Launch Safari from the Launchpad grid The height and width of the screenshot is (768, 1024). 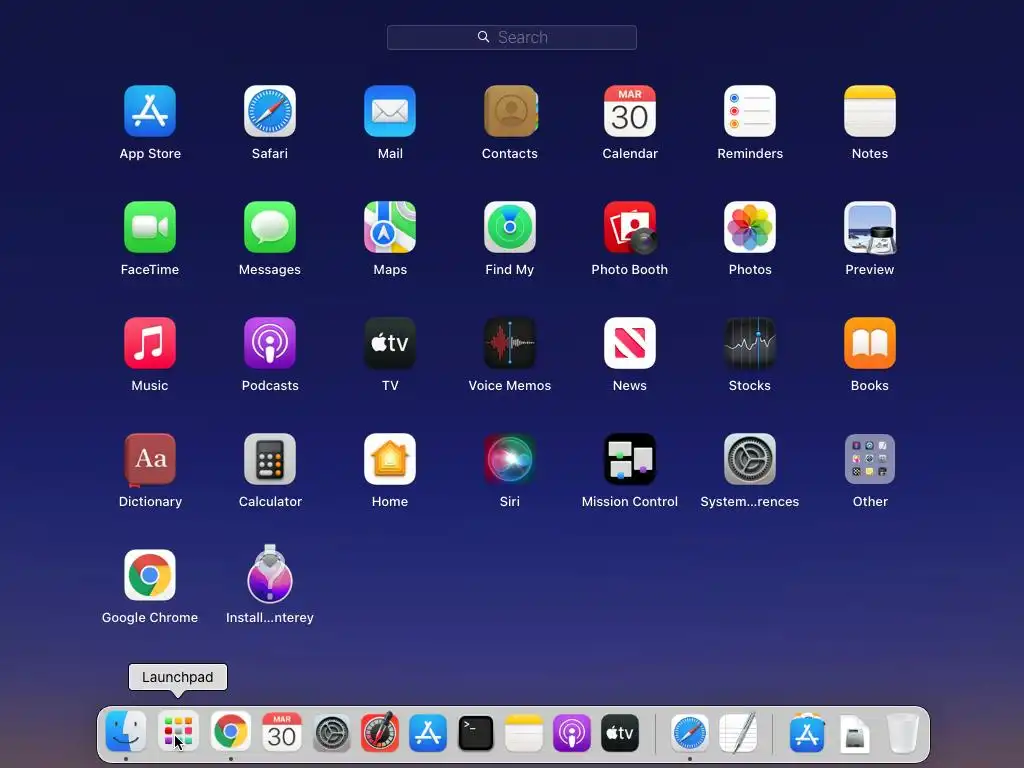pyautogui.click(x=270, y=111)
